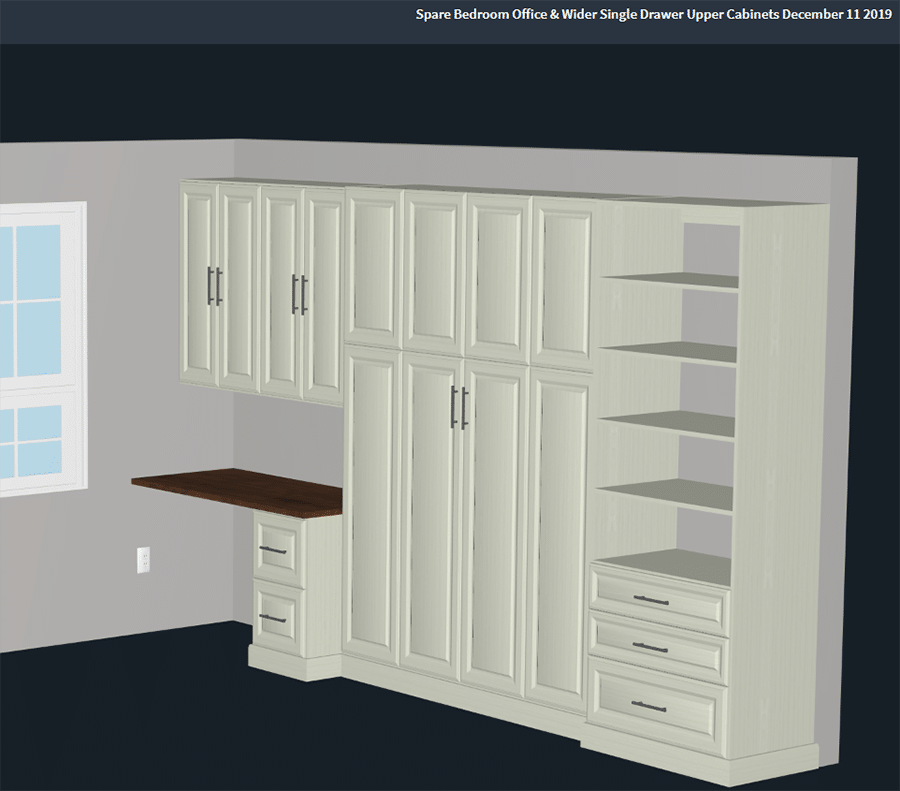Select the baseboard under the desk drawer cabinet
900x791 pixels.
(294, 665)
